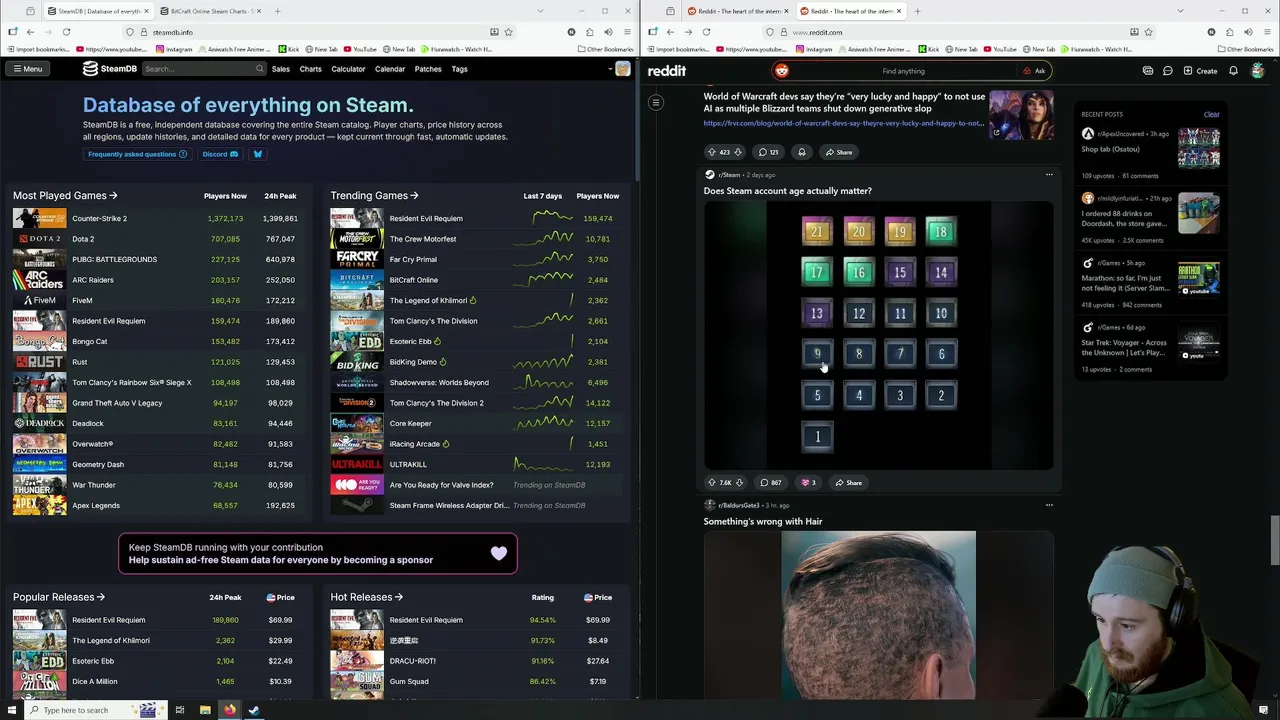The width and height of the screenshot is (1280, 720).
Task: Open the Calendar page on SteamDB
Action: 390,69
